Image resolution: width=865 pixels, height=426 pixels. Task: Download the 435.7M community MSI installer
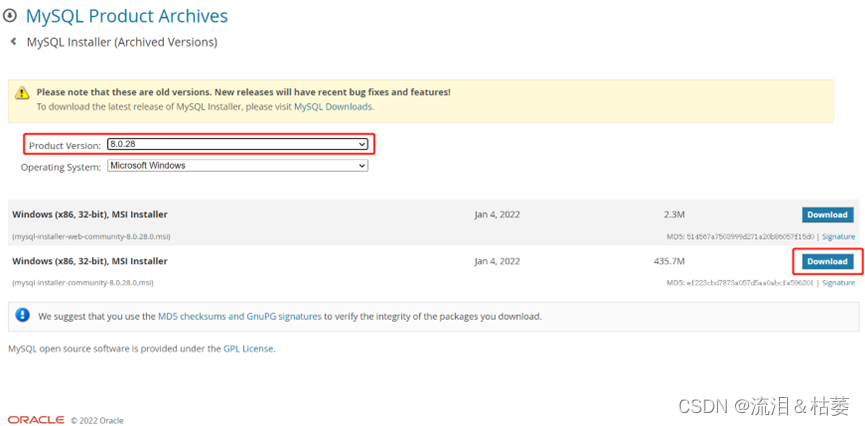[827, 262]
